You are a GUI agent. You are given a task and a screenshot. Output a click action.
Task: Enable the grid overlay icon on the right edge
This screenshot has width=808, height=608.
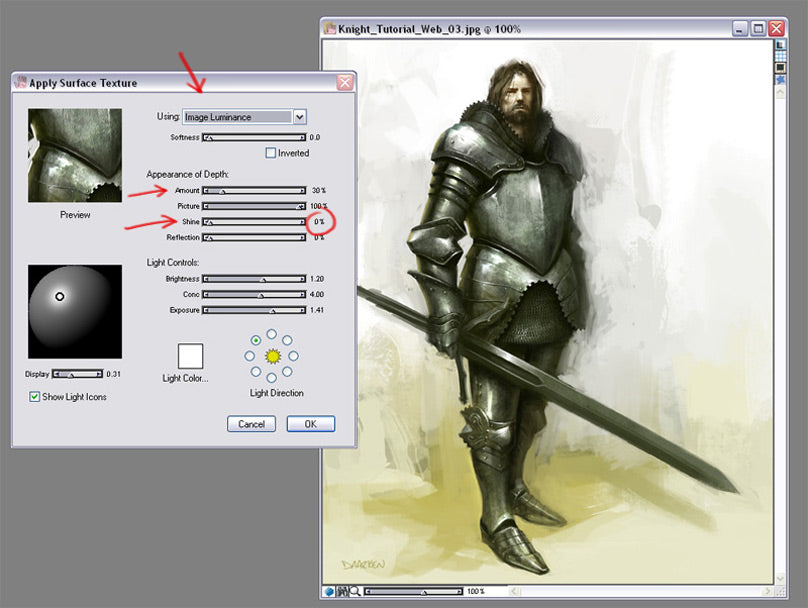click(x=778, y=56)
